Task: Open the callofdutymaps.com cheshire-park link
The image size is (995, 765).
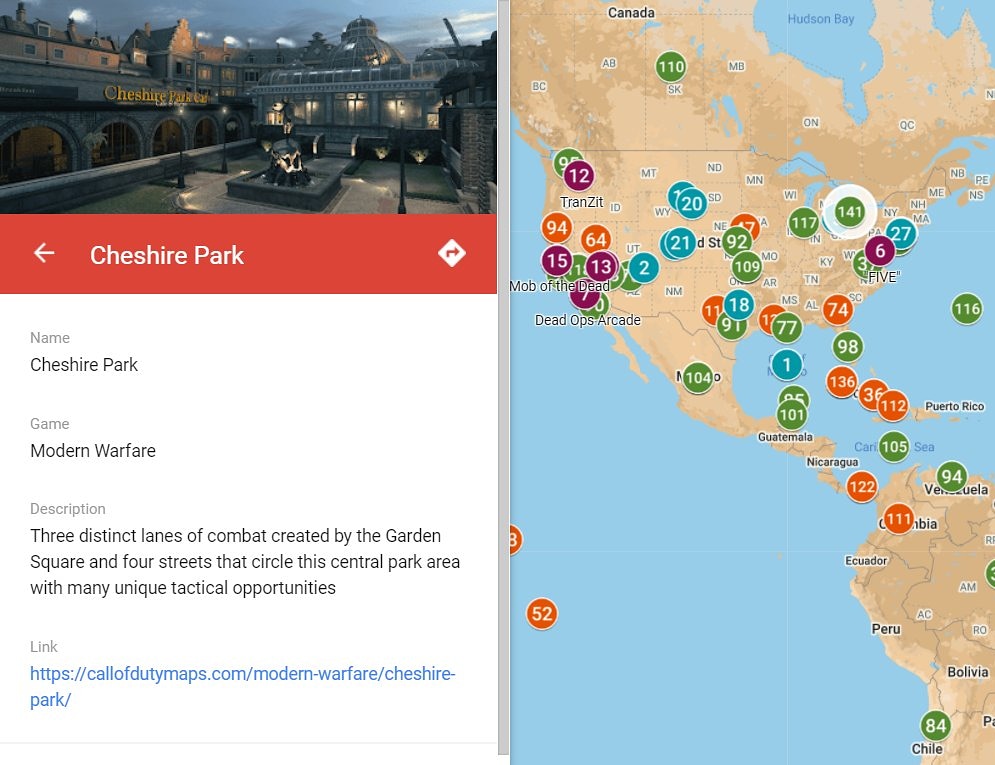Action: point(242,686)
